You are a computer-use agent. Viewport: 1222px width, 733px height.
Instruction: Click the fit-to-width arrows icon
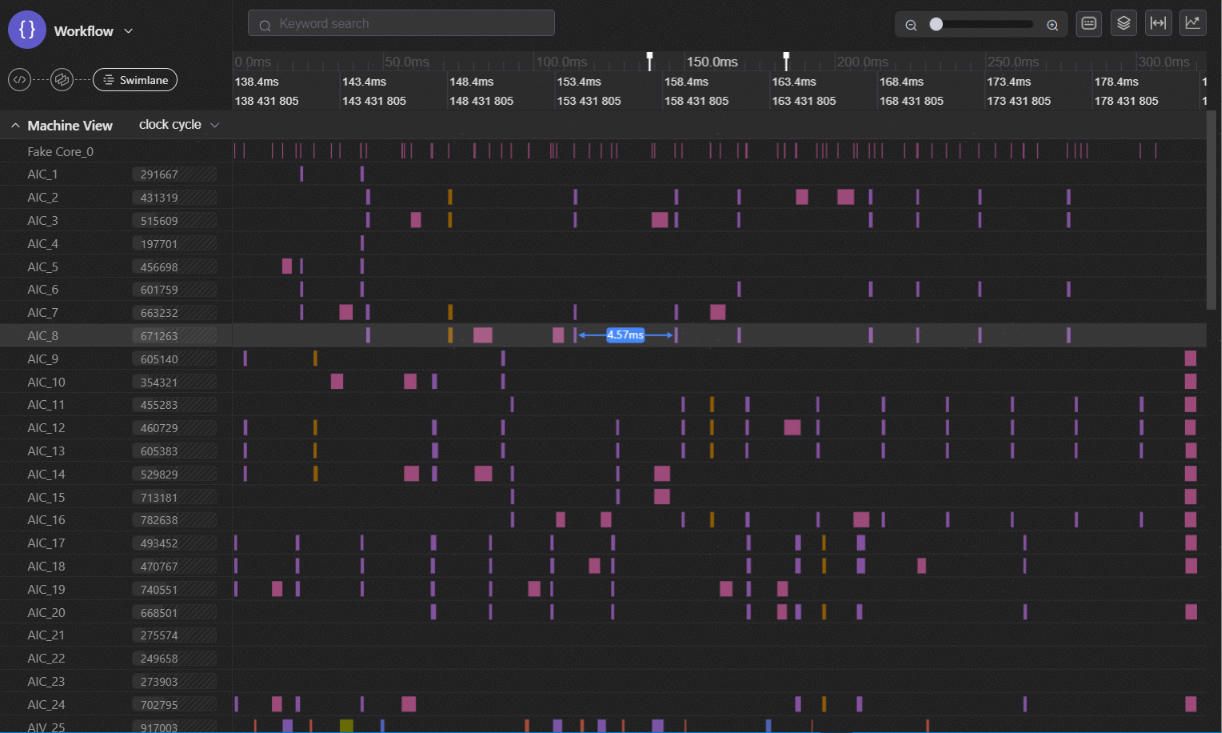(1158, 23)
